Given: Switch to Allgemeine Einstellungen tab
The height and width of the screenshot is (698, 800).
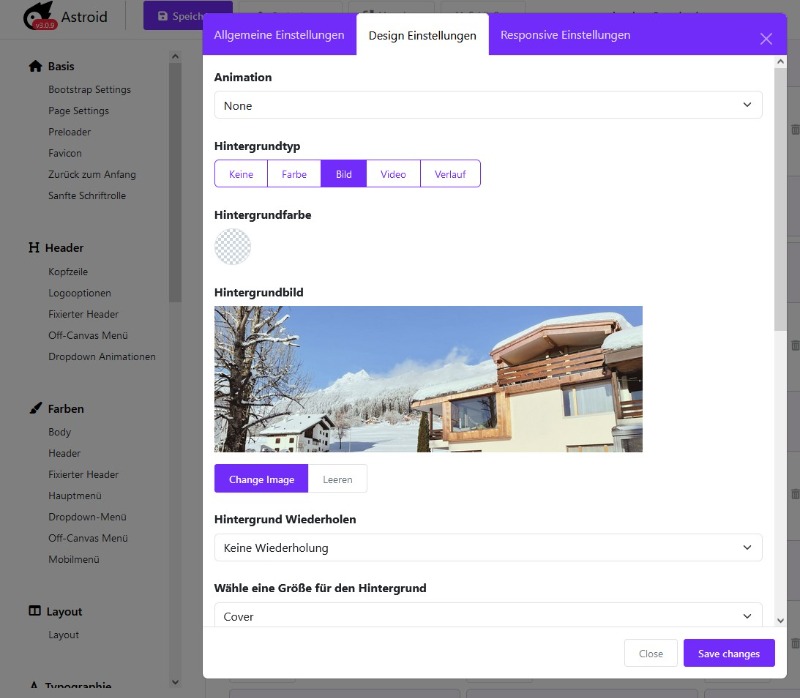Looking at the screenshot, I should click(x=279, y=35).
